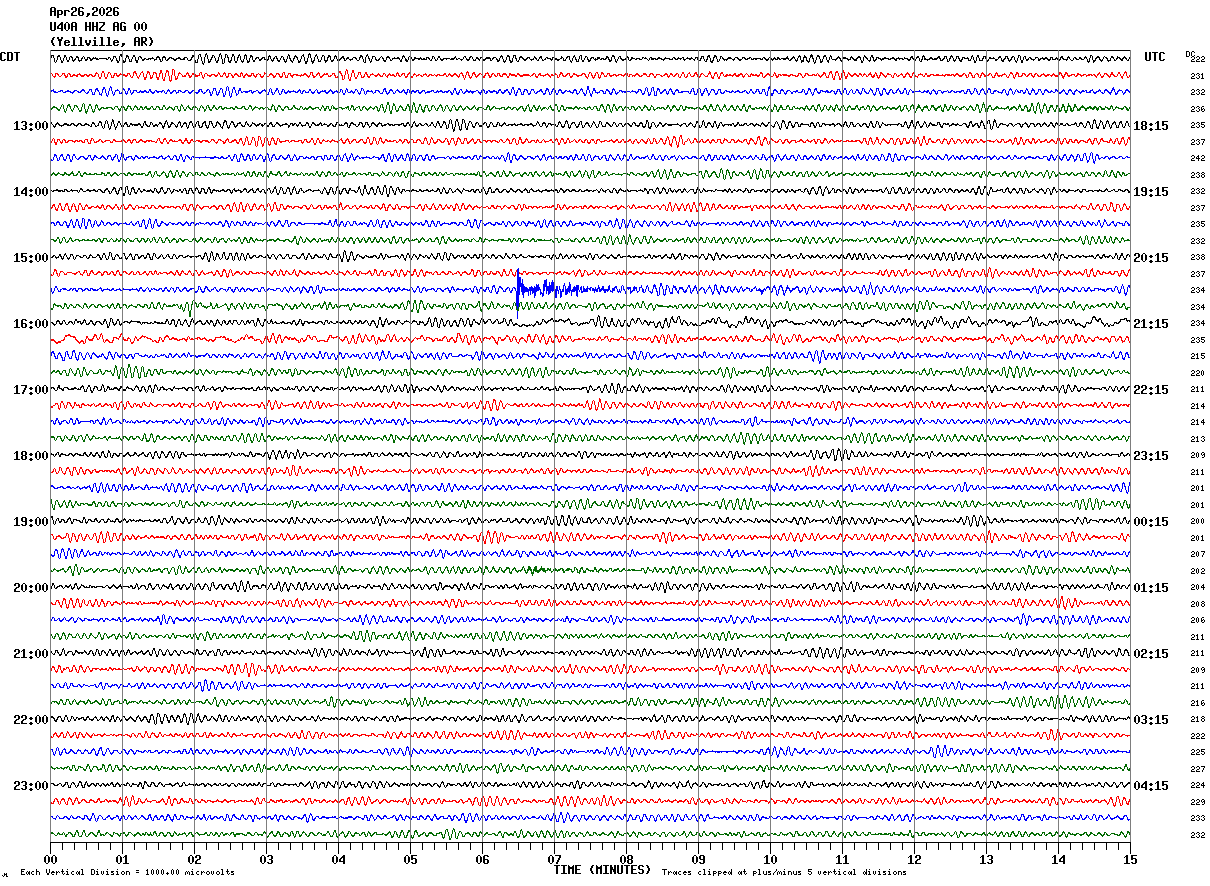Click the UTC timezone label

(x=1155, y=57)
